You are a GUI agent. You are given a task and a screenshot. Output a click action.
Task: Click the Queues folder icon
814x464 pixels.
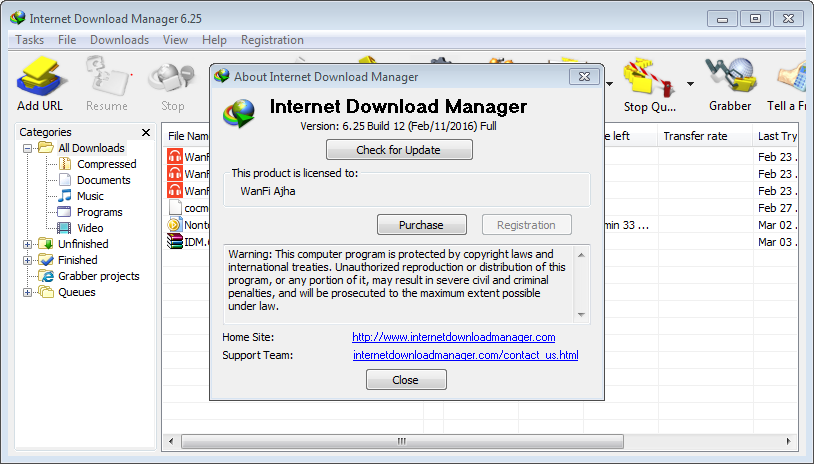coord(46,292)
